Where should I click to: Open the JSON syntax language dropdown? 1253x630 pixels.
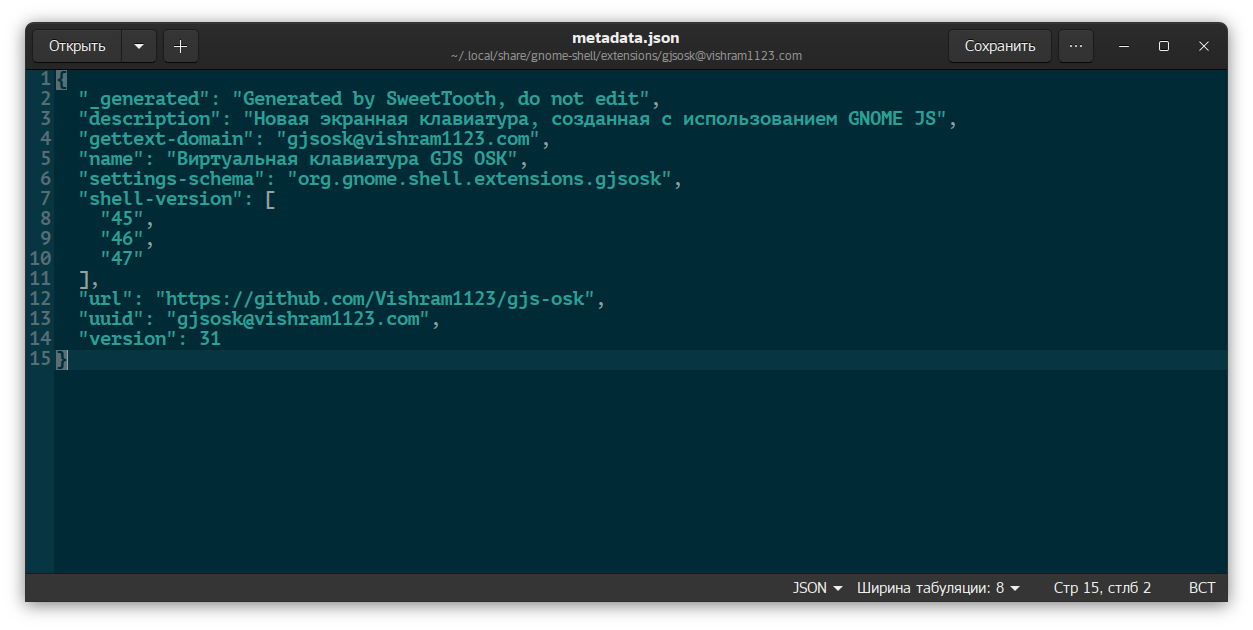click(817, 588)
